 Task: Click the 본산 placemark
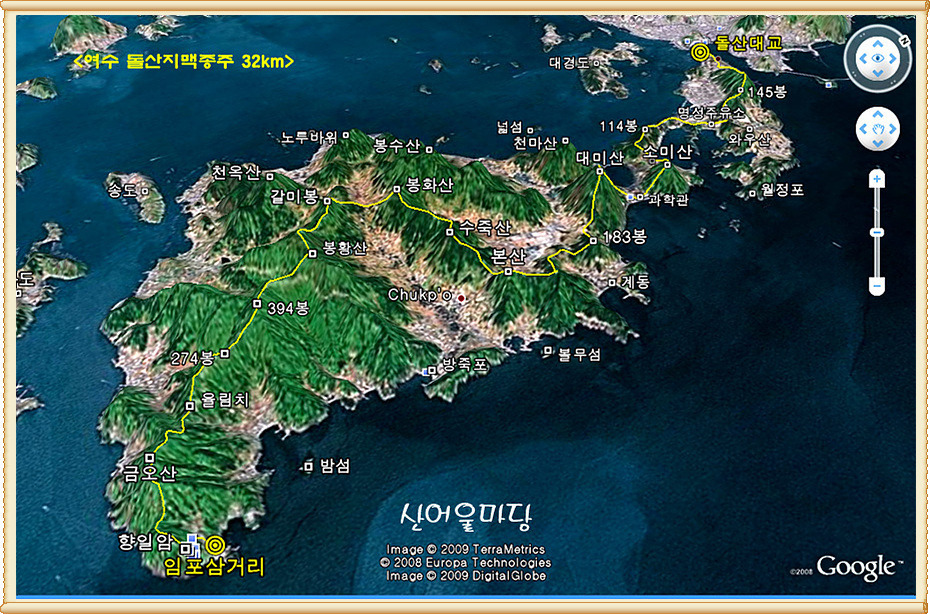508,272
